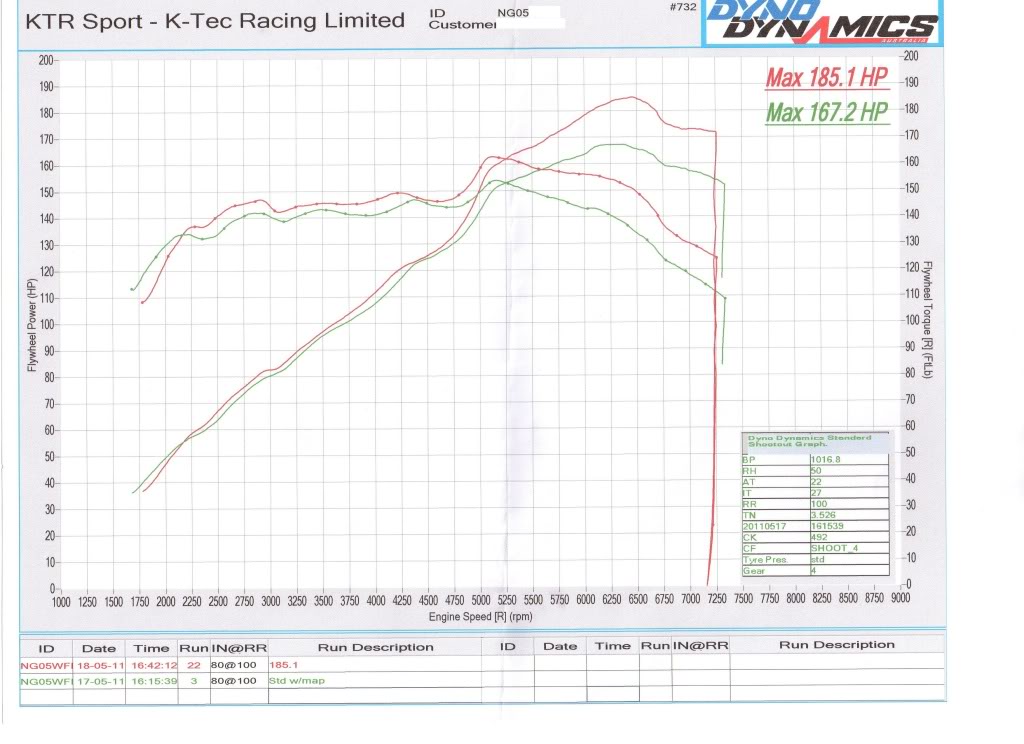Click the Time column header in left table
The image size is (1024, 744).
(151, 647)
